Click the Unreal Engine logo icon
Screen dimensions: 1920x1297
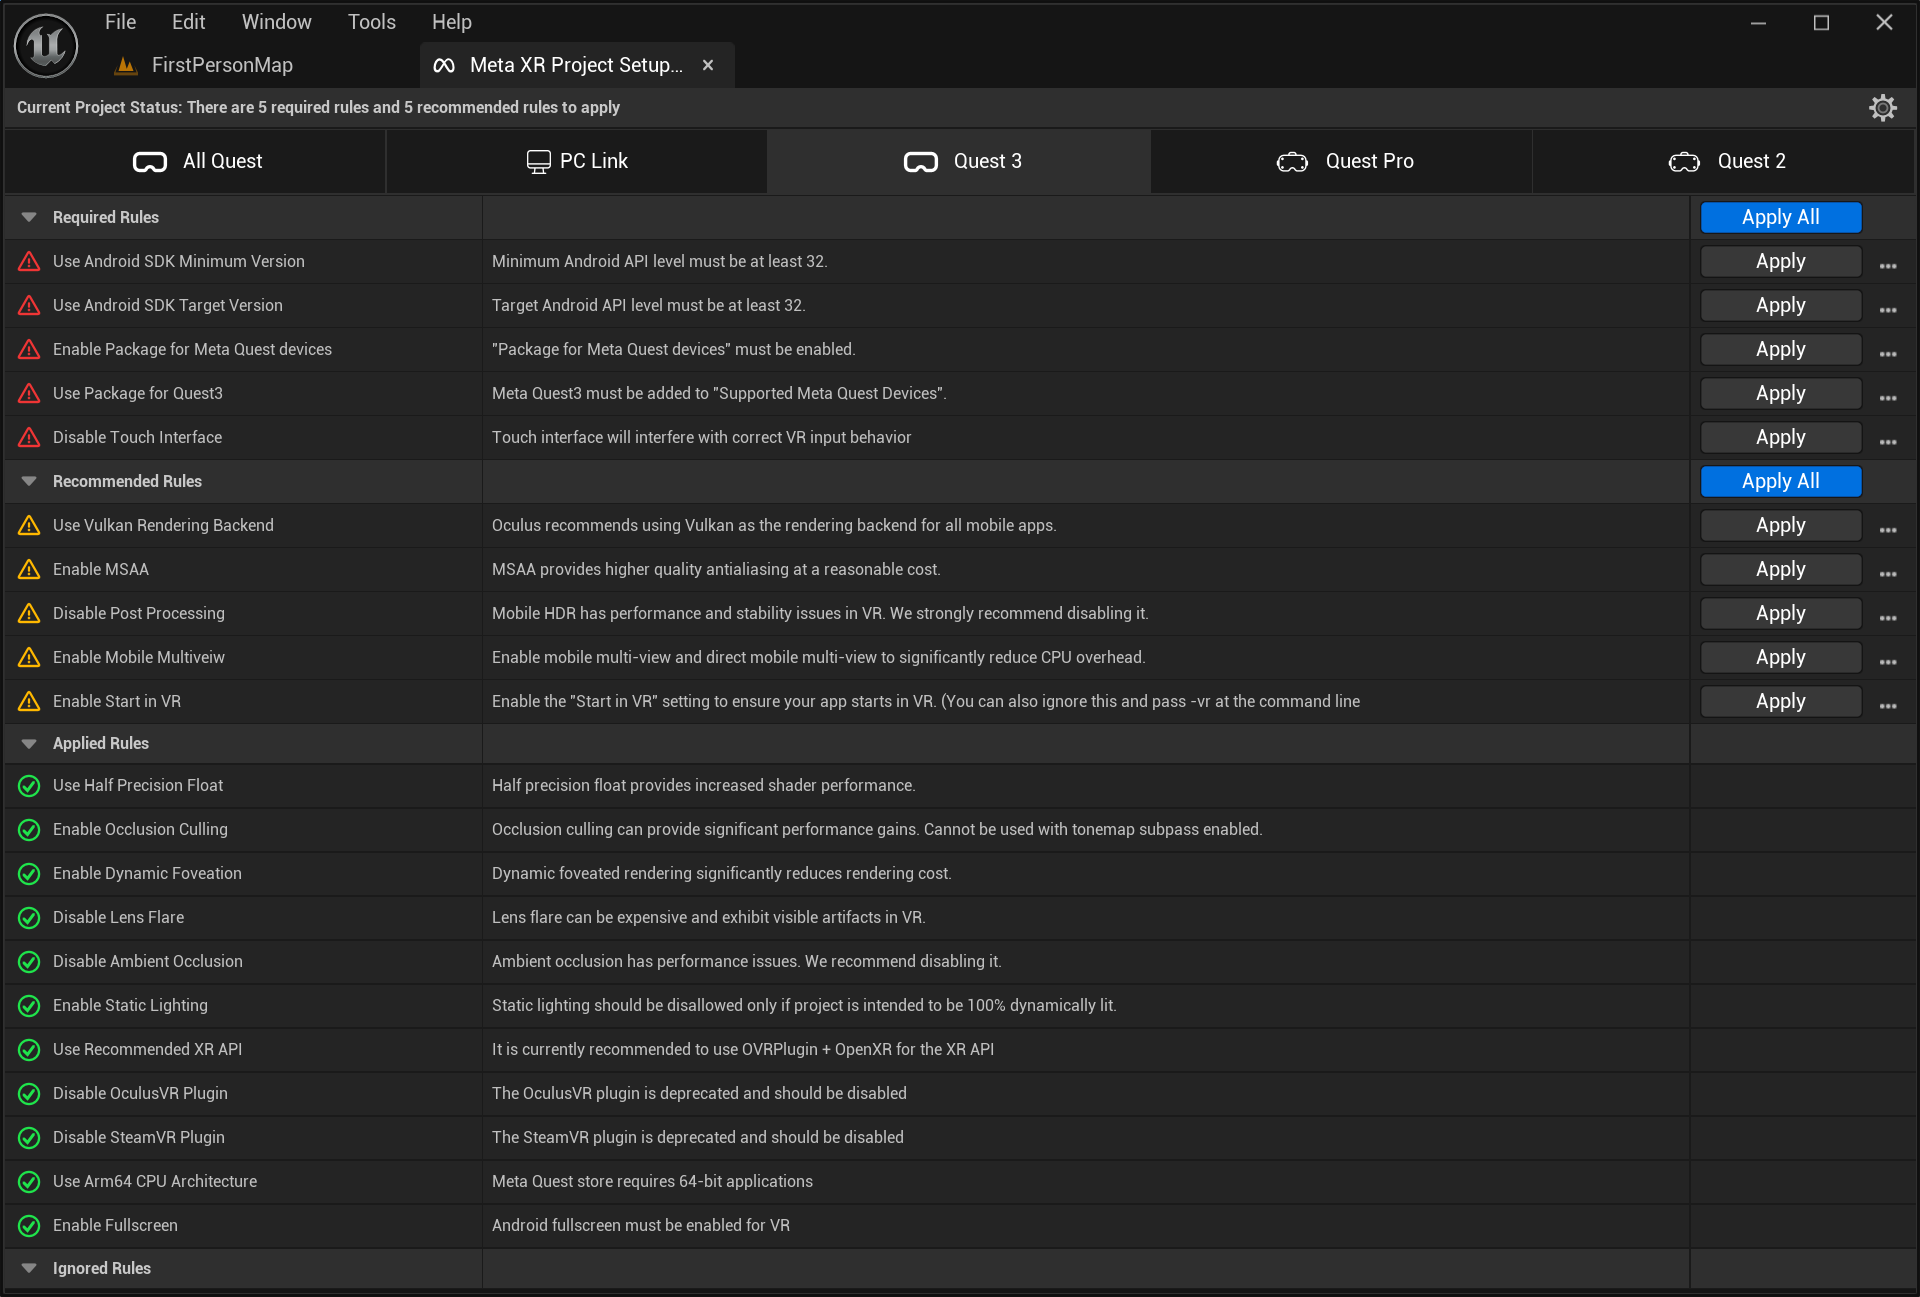[45, 45]
